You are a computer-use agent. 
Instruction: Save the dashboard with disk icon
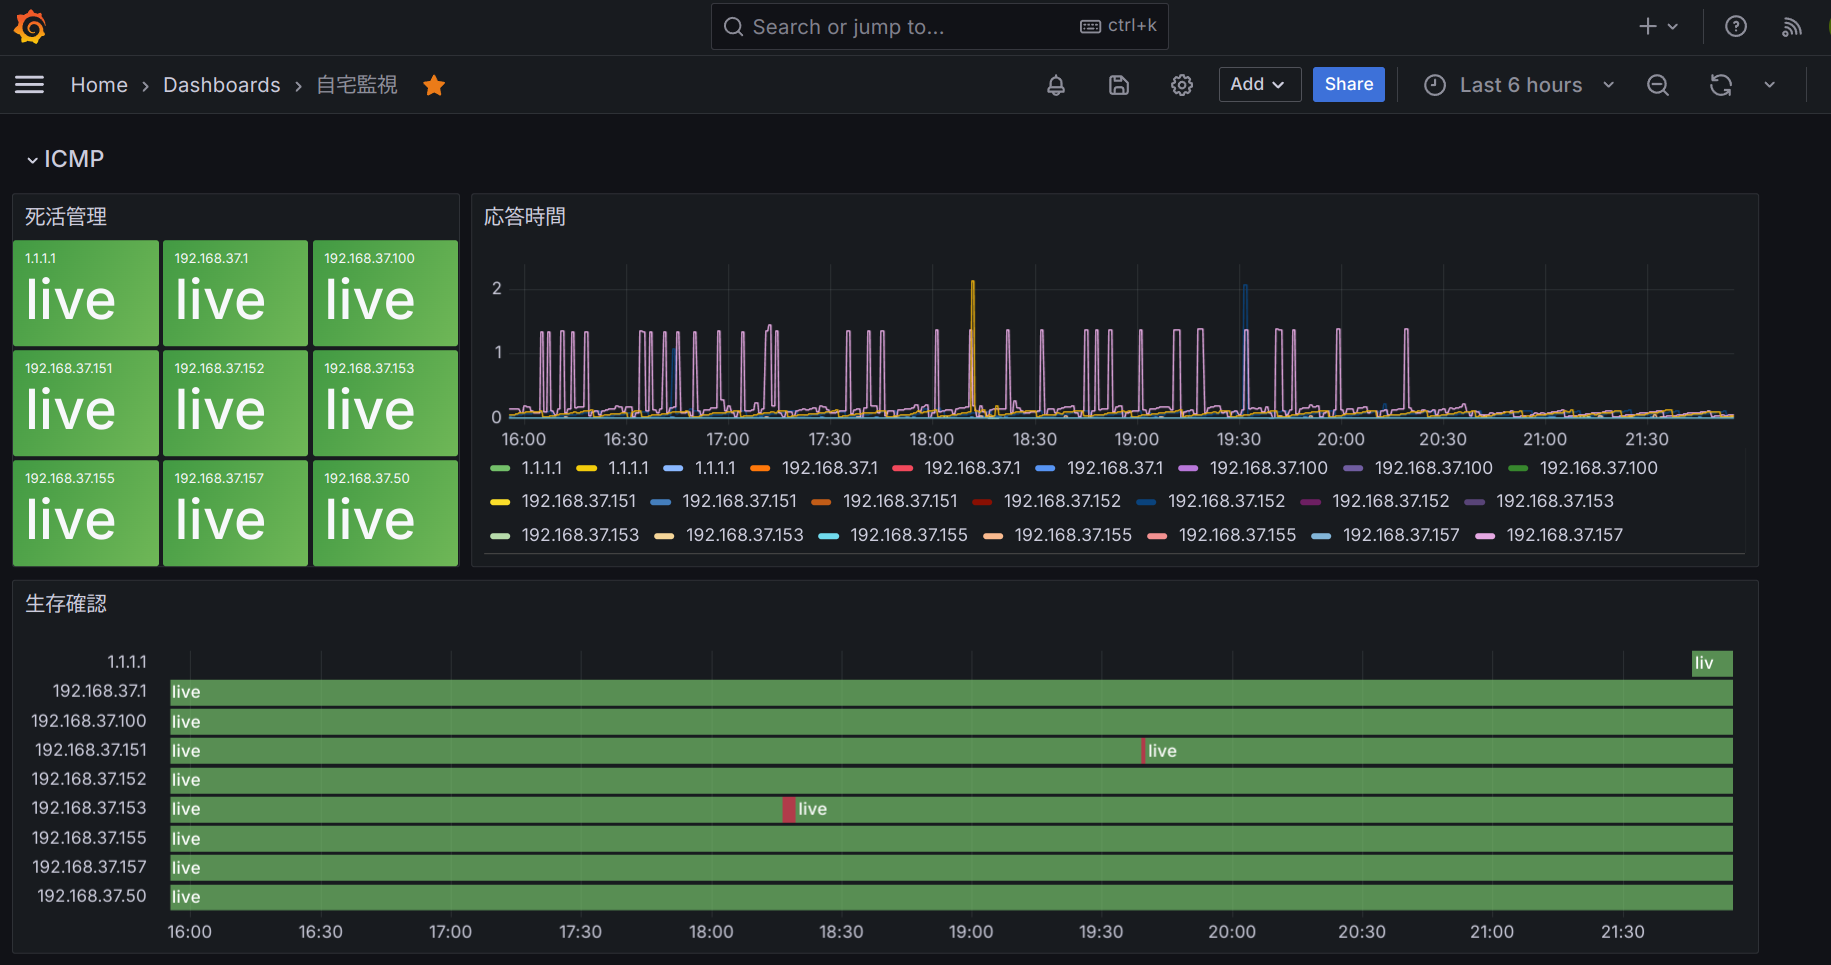pyautogui.click(x=1119, y=85)
